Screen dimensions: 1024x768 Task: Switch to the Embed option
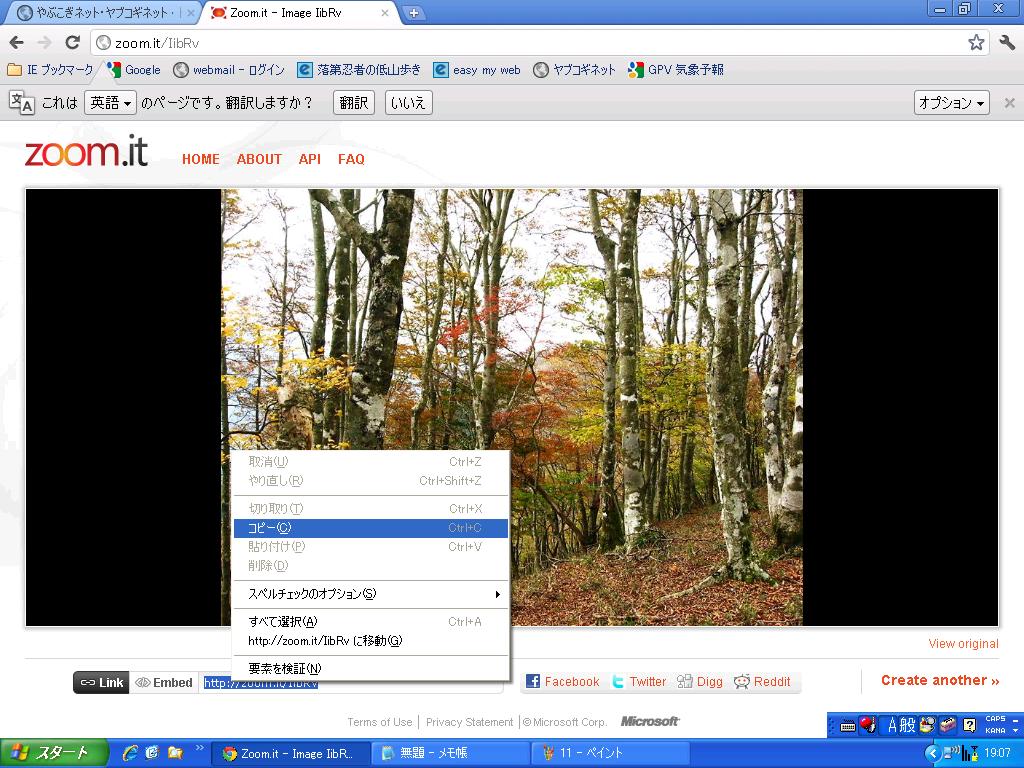point(164,682)
